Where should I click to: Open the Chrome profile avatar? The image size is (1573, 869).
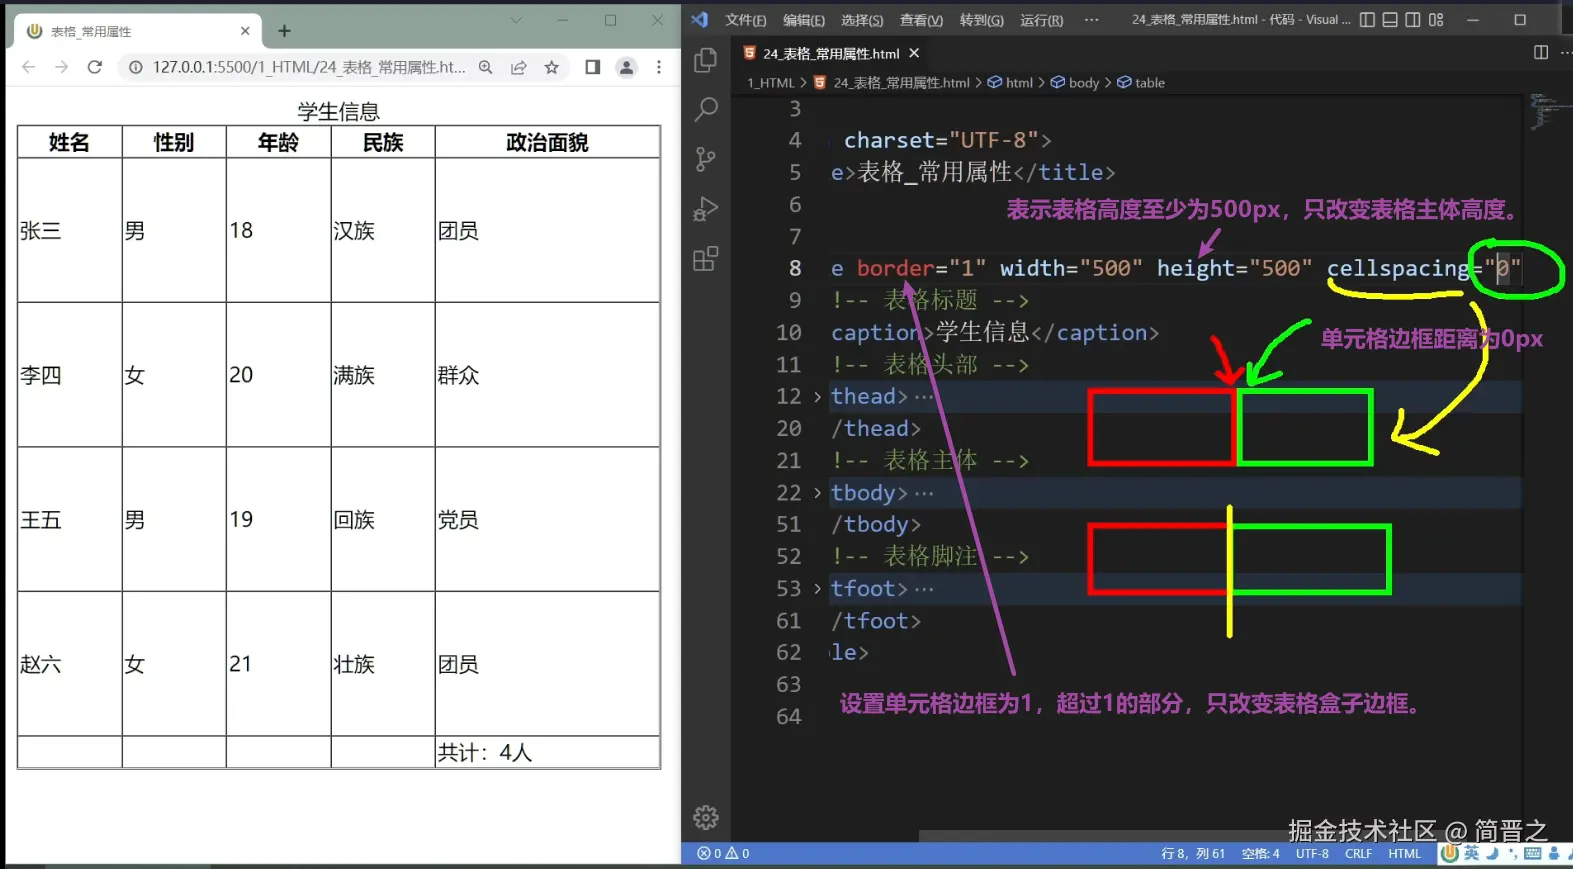click(x=626, y=67)
